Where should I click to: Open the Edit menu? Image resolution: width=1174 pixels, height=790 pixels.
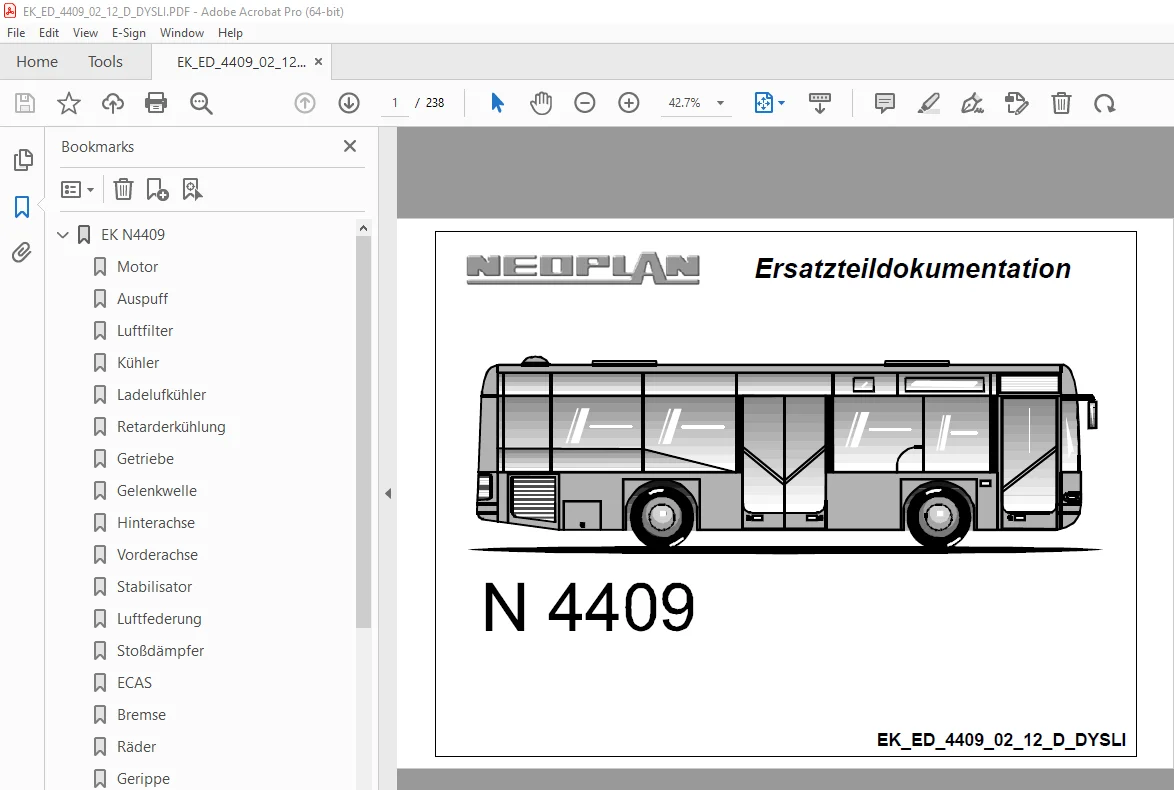49,33
